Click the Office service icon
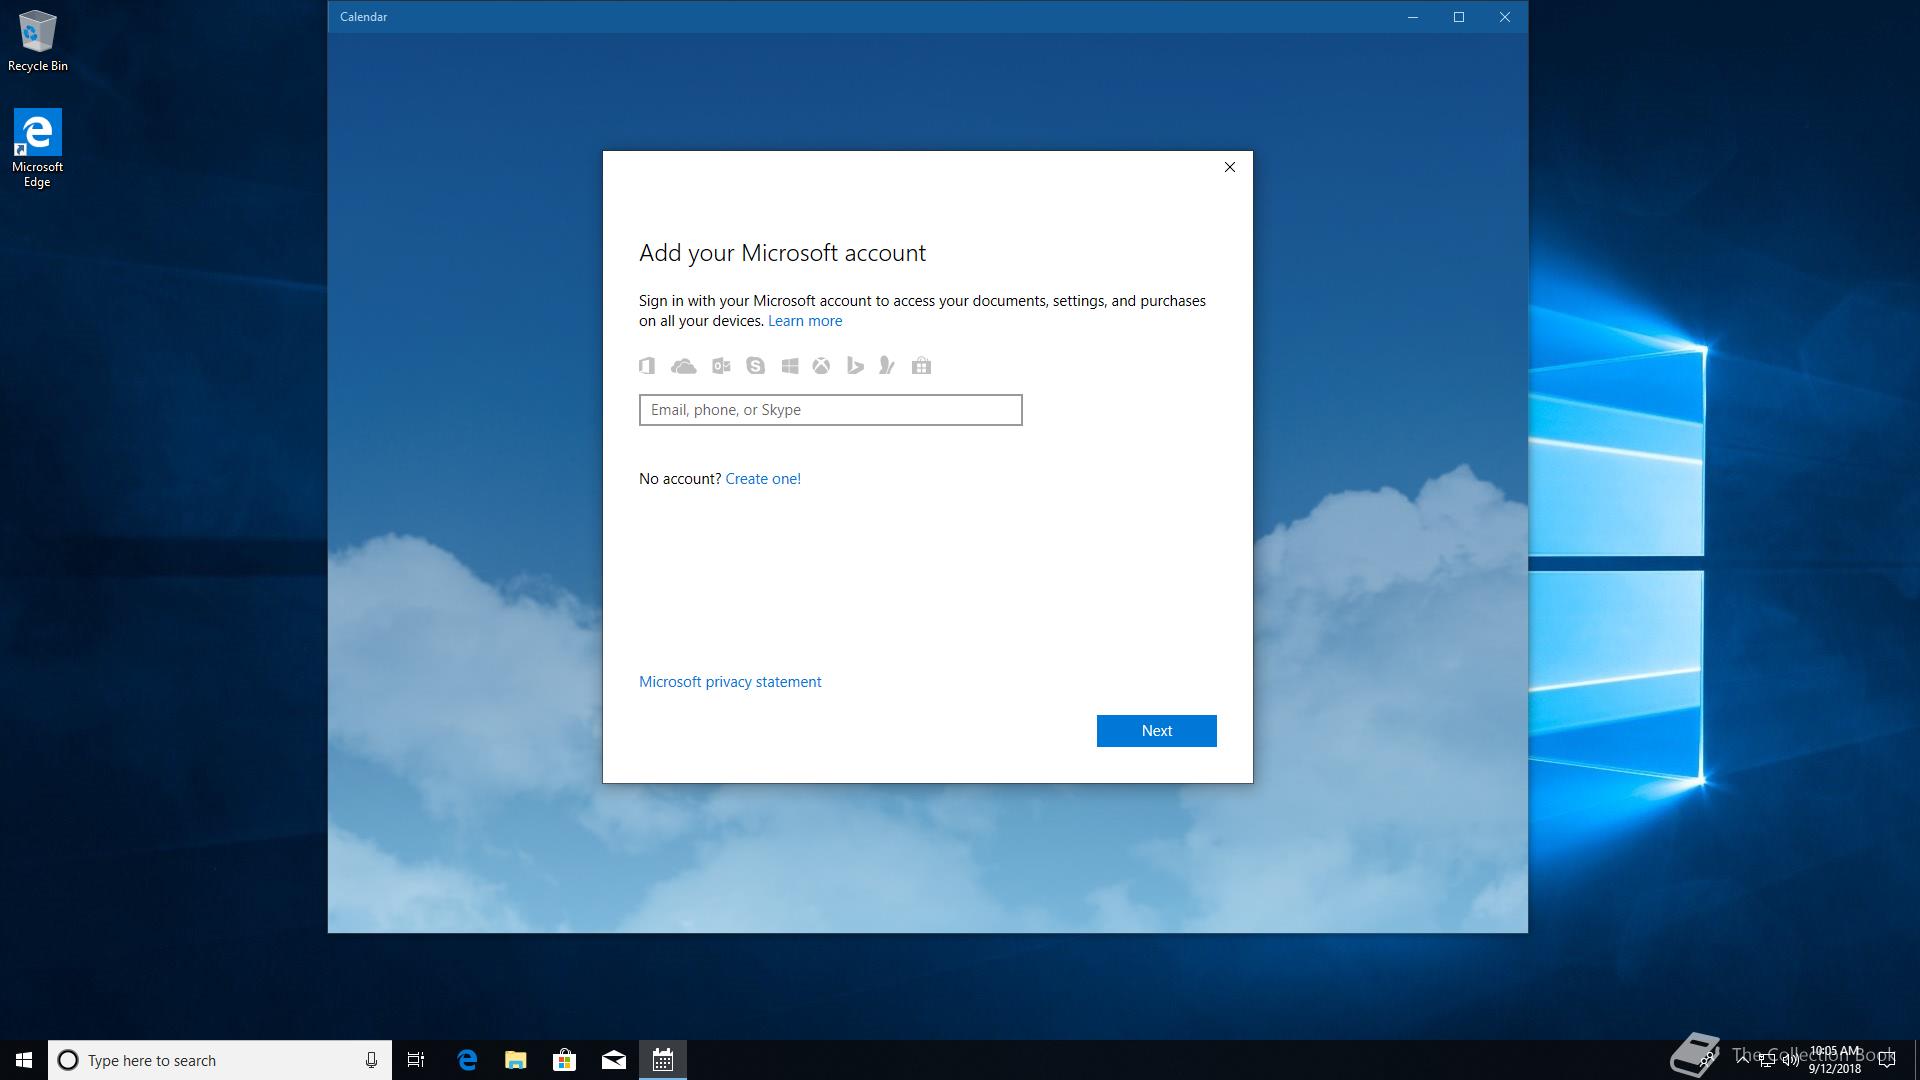This screenshot has width=1920, height=1080. 647,366
